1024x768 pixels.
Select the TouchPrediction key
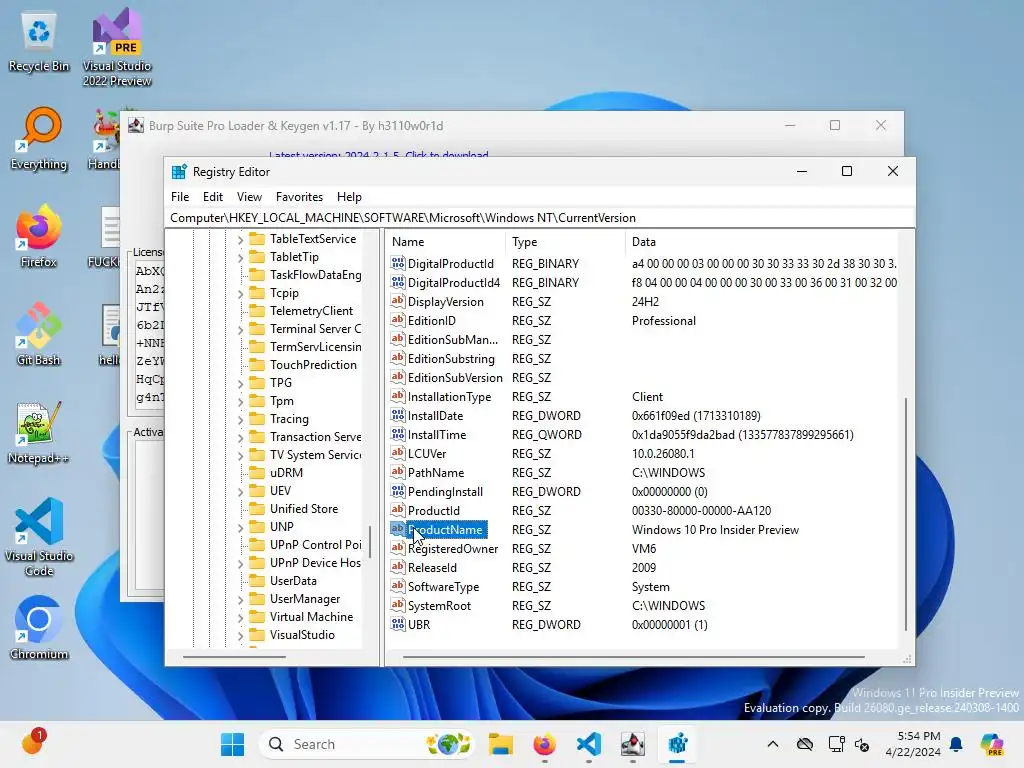coord(313,365)
